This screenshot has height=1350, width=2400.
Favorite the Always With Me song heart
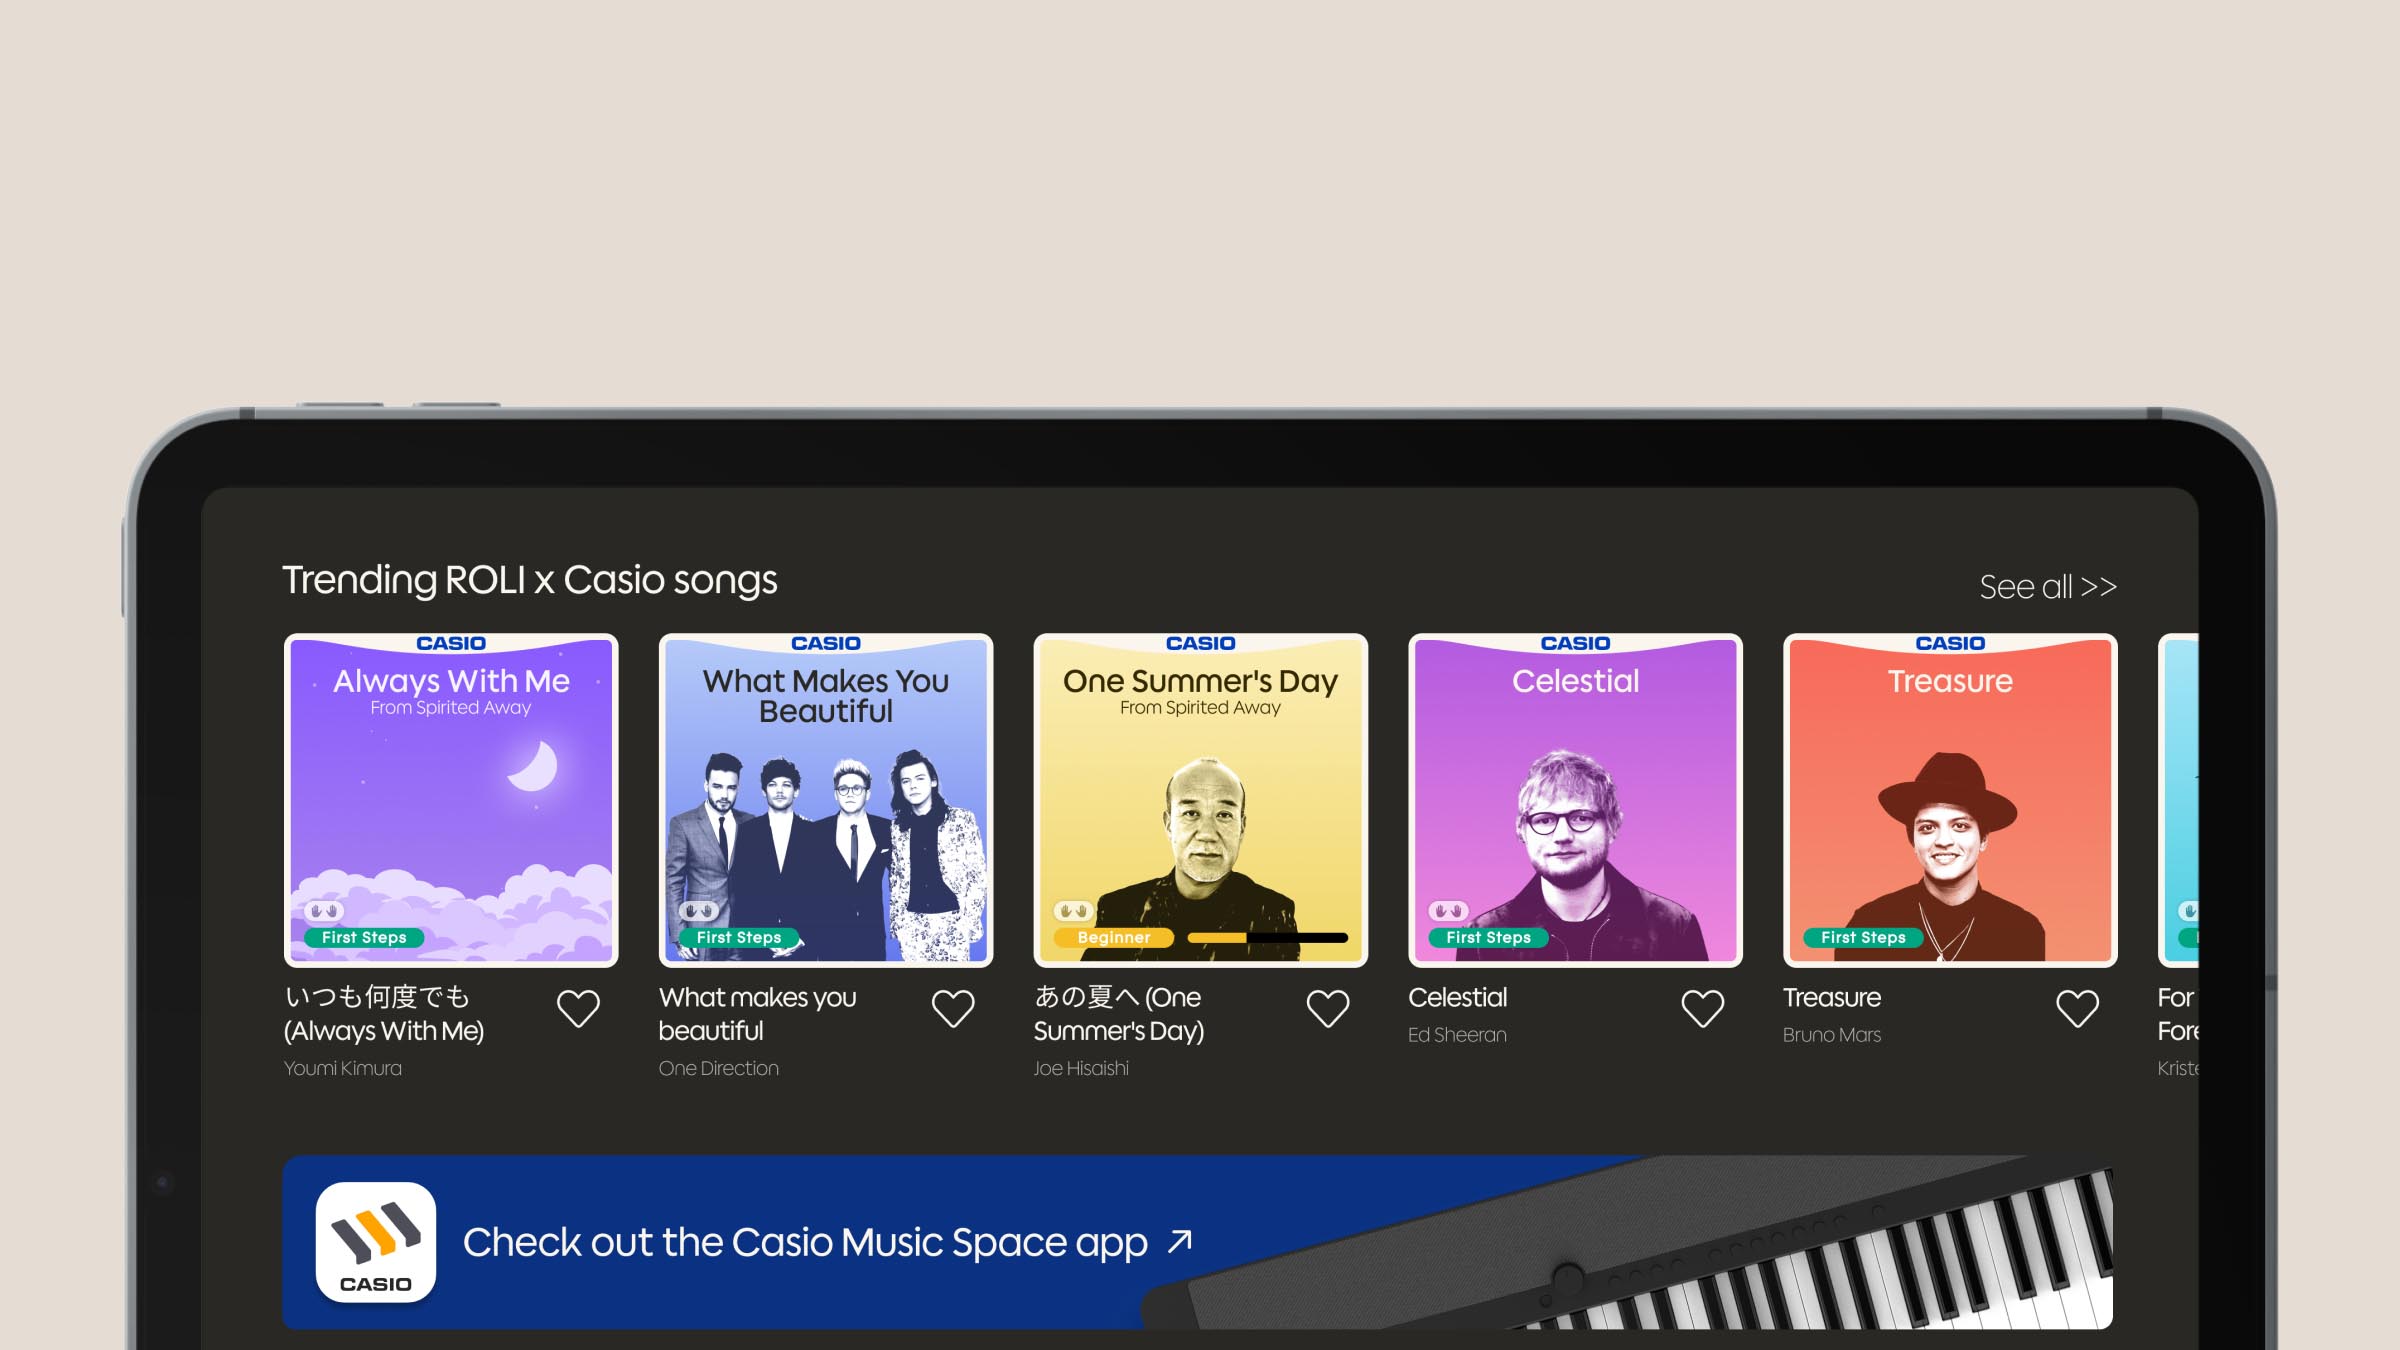pos(578,1008)
